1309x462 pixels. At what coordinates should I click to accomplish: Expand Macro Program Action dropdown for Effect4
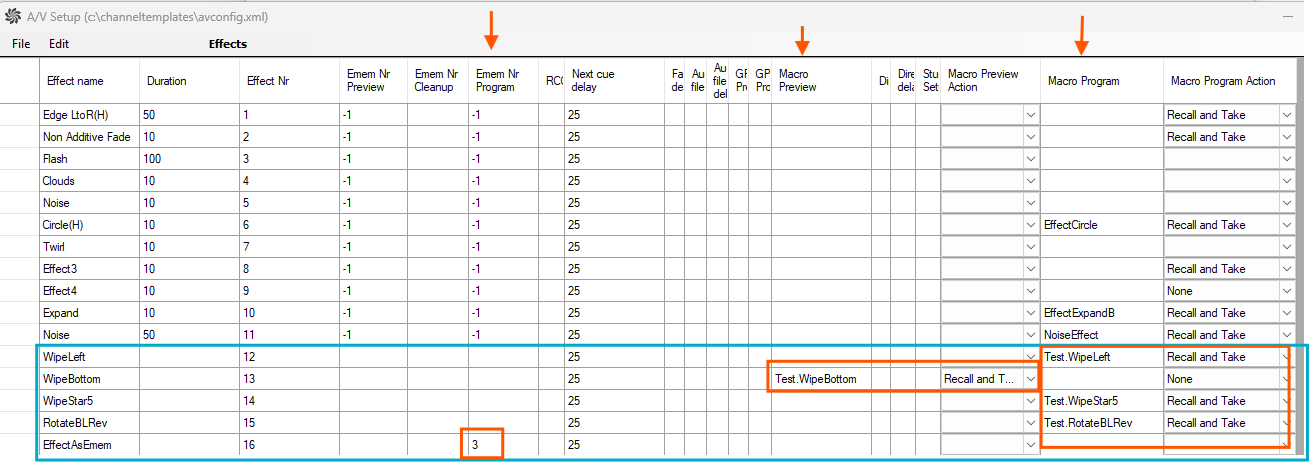point(1286,291)
